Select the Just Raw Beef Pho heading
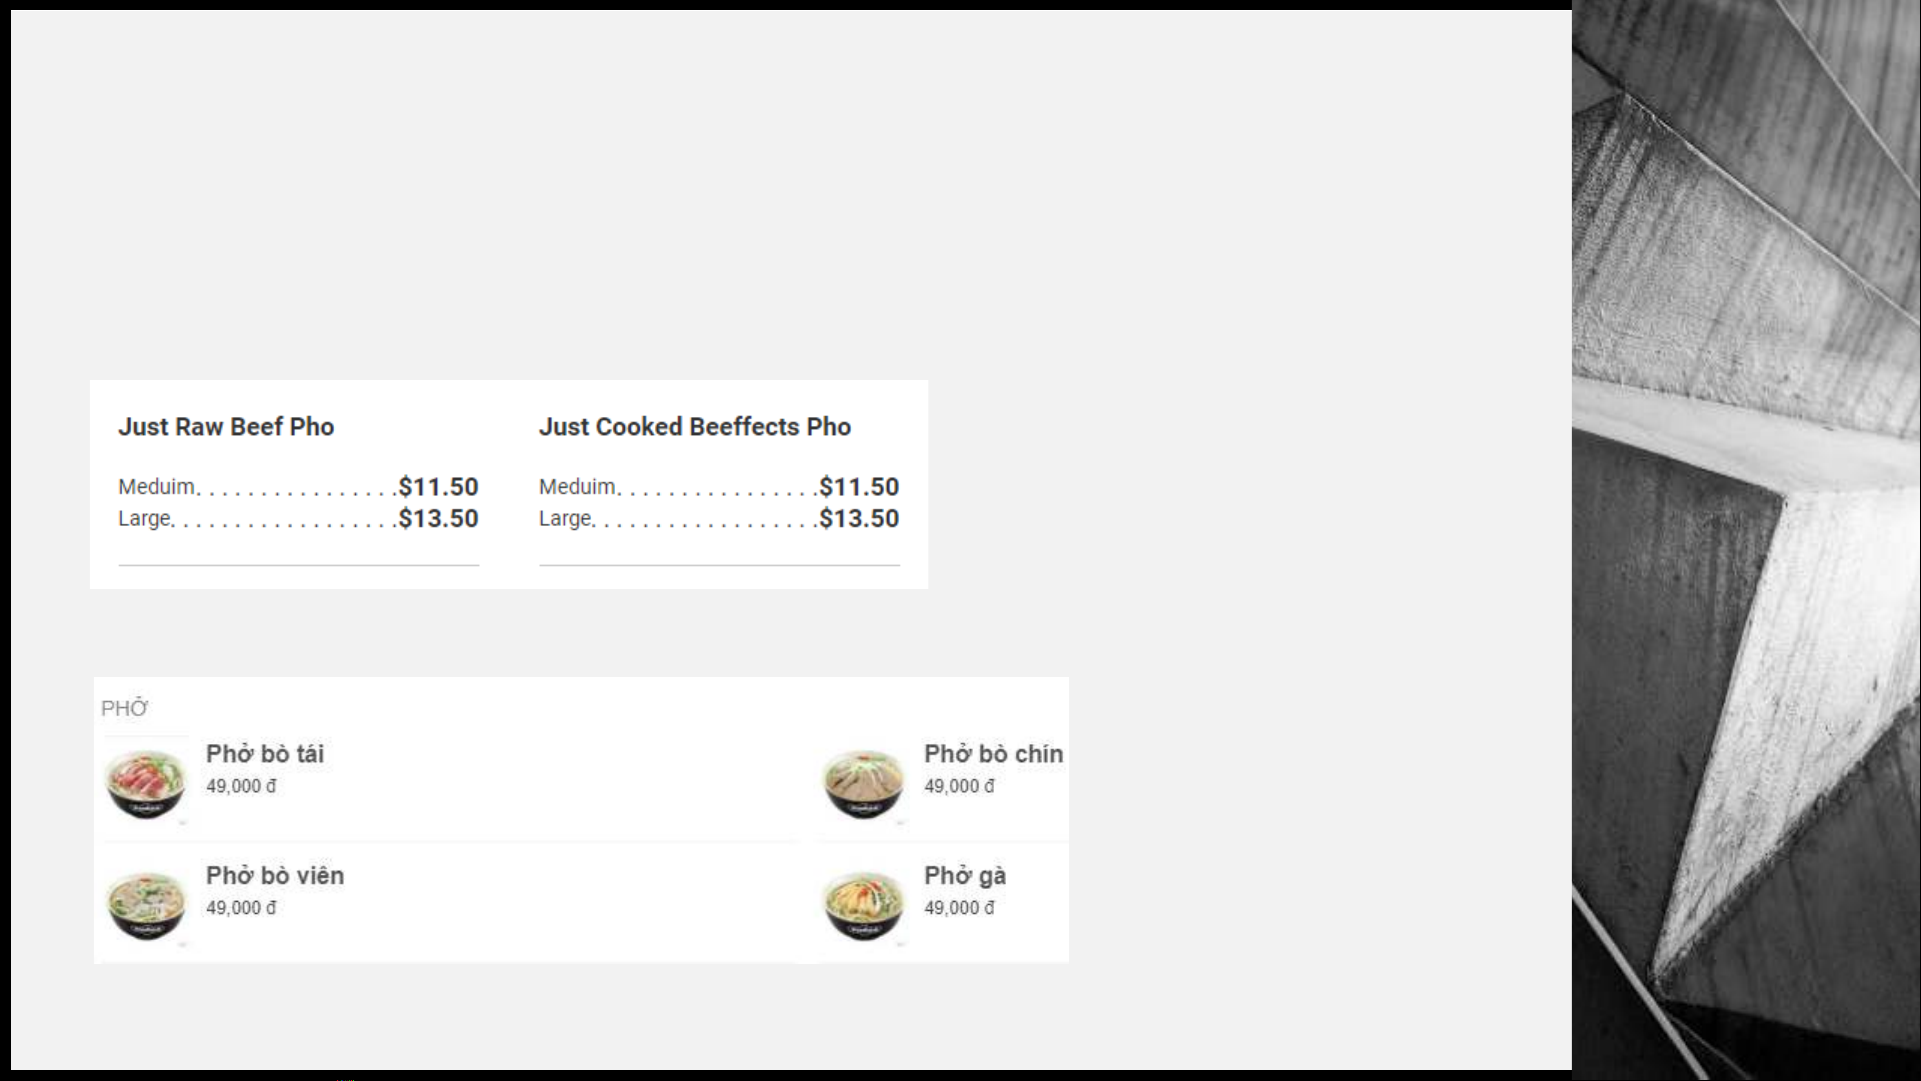Image resolution: width=1921 pixels, height=1081 pixels. coord(226,427)
